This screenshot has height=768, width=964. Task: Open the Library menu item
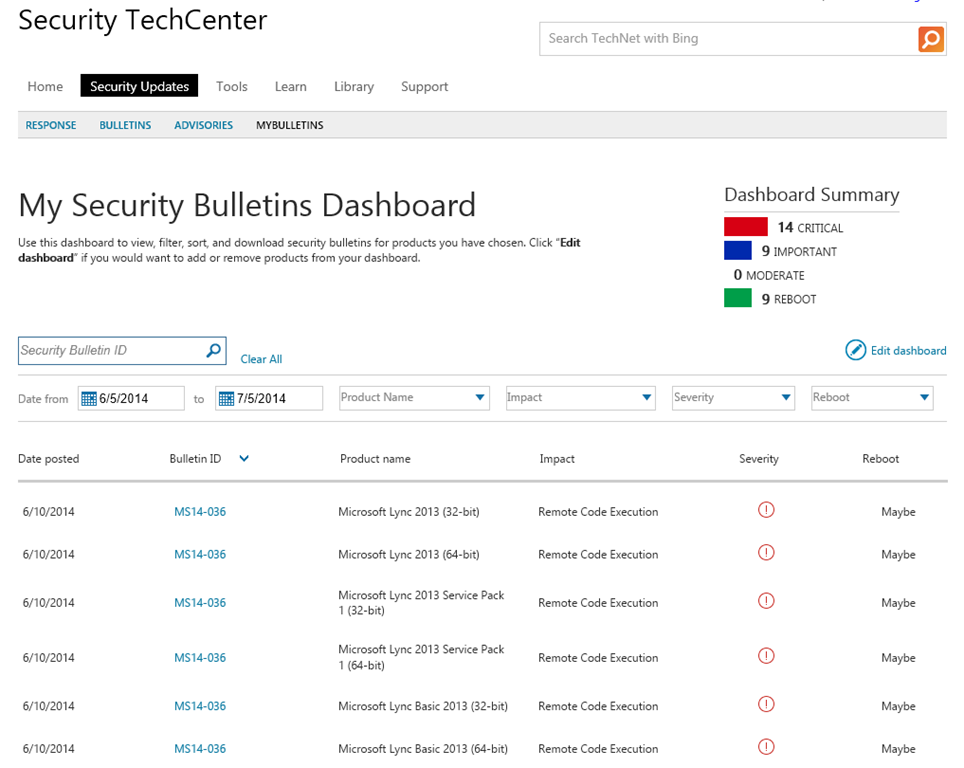click(x=353, y=87)
